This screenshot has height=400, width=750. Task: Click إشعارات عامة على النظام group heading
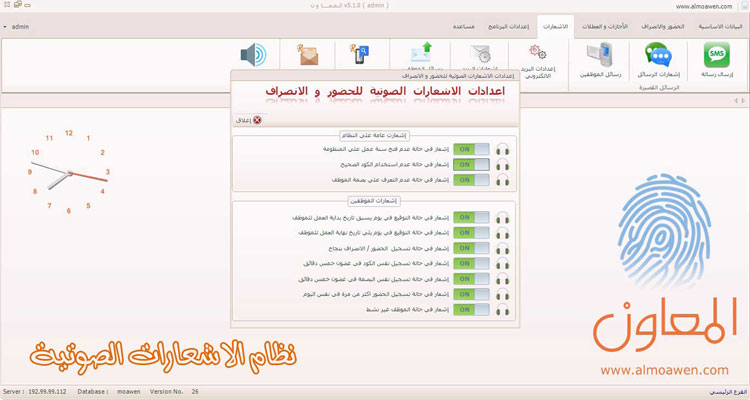pyautogui.click(x=374, y=135)
